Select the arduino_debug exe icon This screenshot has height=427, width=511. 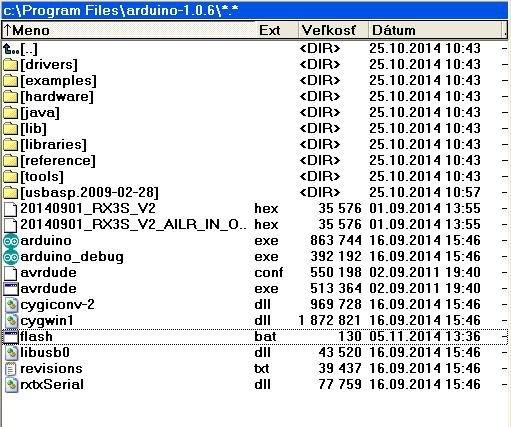click(11, 257)
